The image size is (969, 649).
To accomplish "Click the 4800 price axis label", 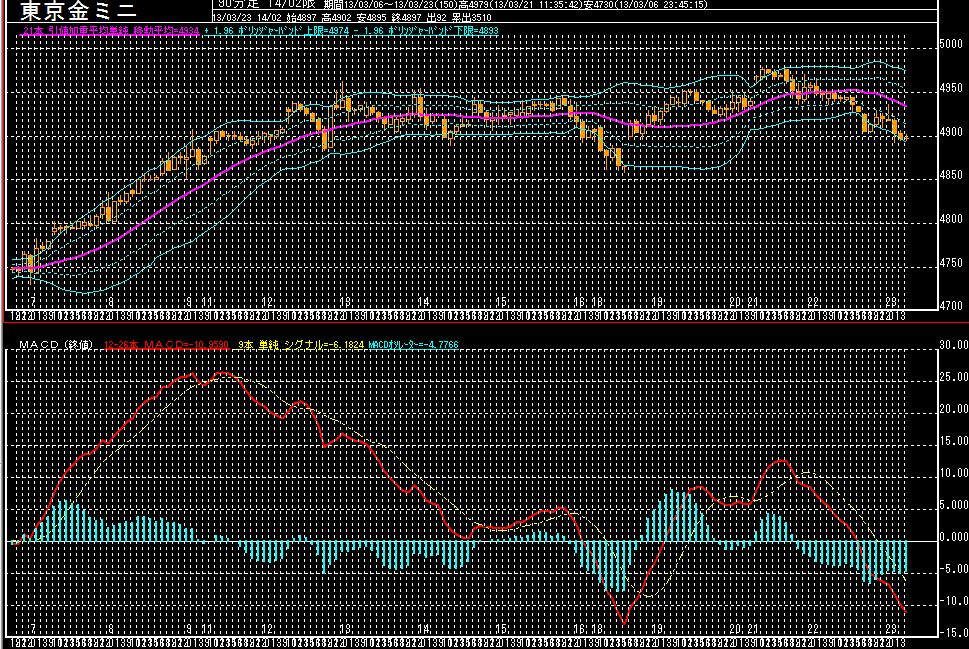I will 951,219.
